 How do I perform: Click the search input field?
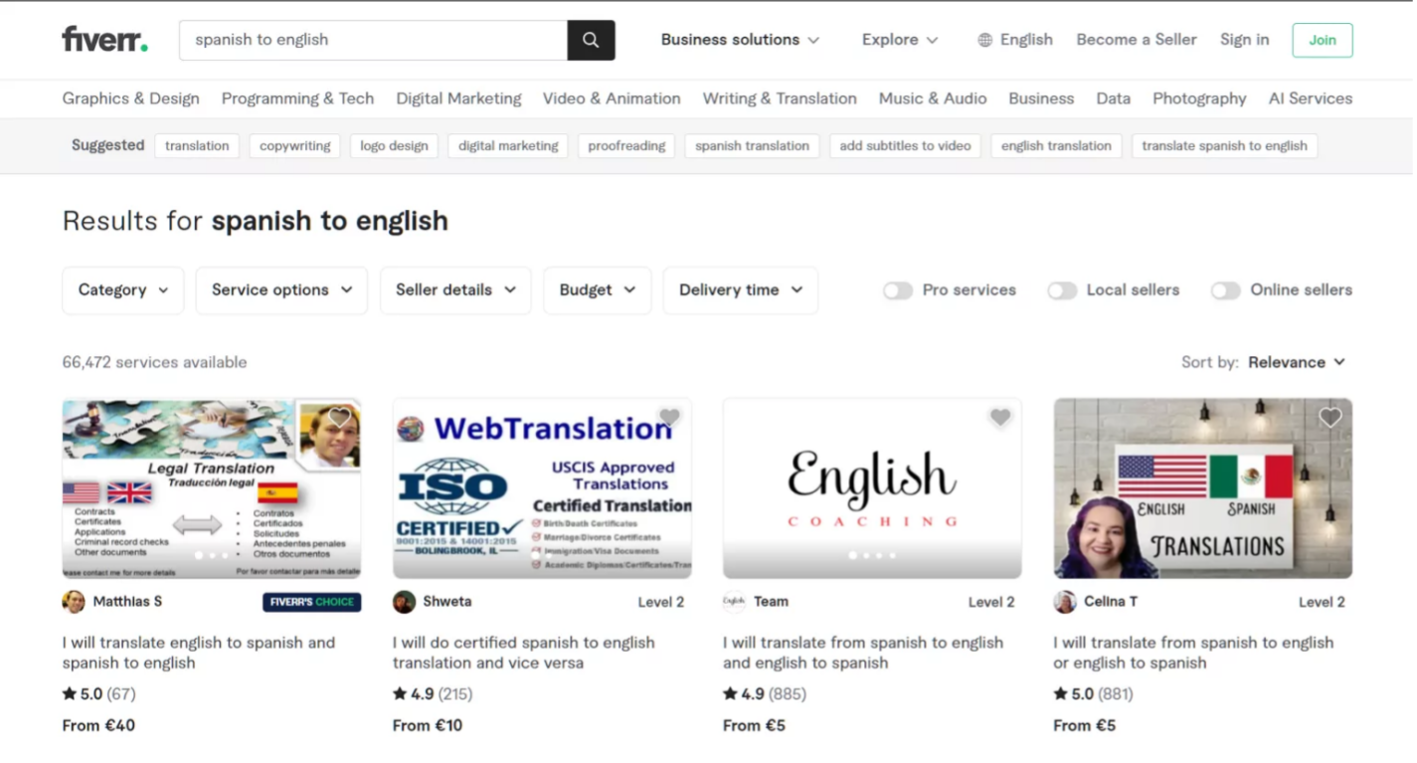click(x=372, y=40)
